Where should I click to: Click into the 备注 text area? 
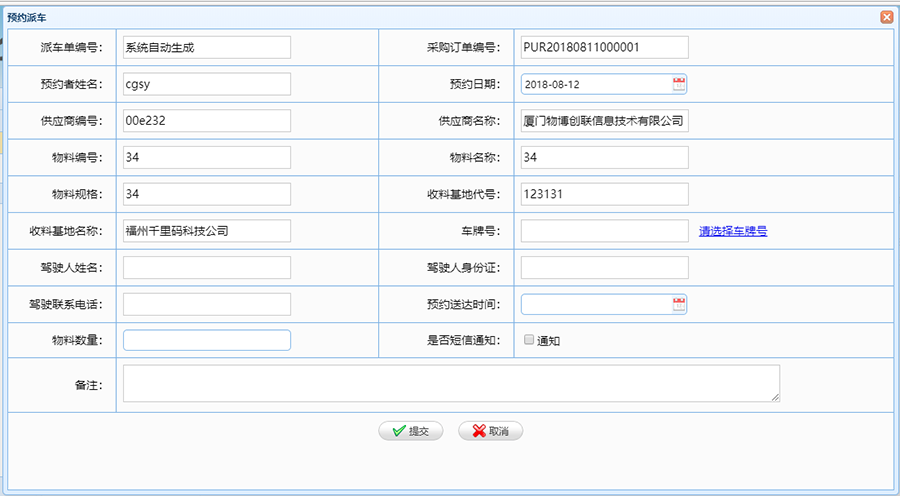click(x=451, y=383)
